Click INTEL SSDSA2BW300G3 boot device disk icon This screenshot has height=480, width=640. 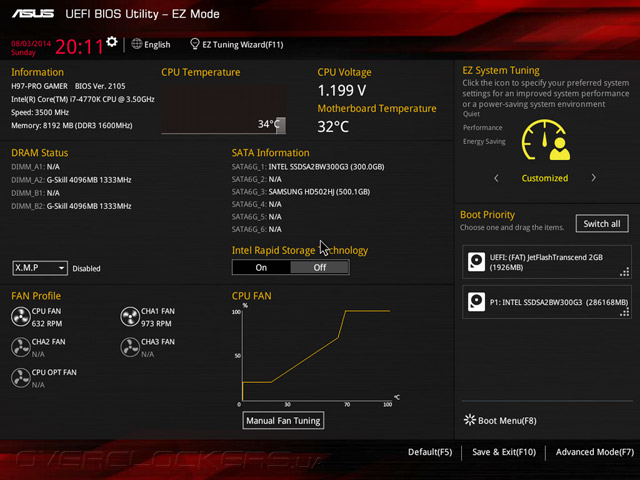click(476, 302)
